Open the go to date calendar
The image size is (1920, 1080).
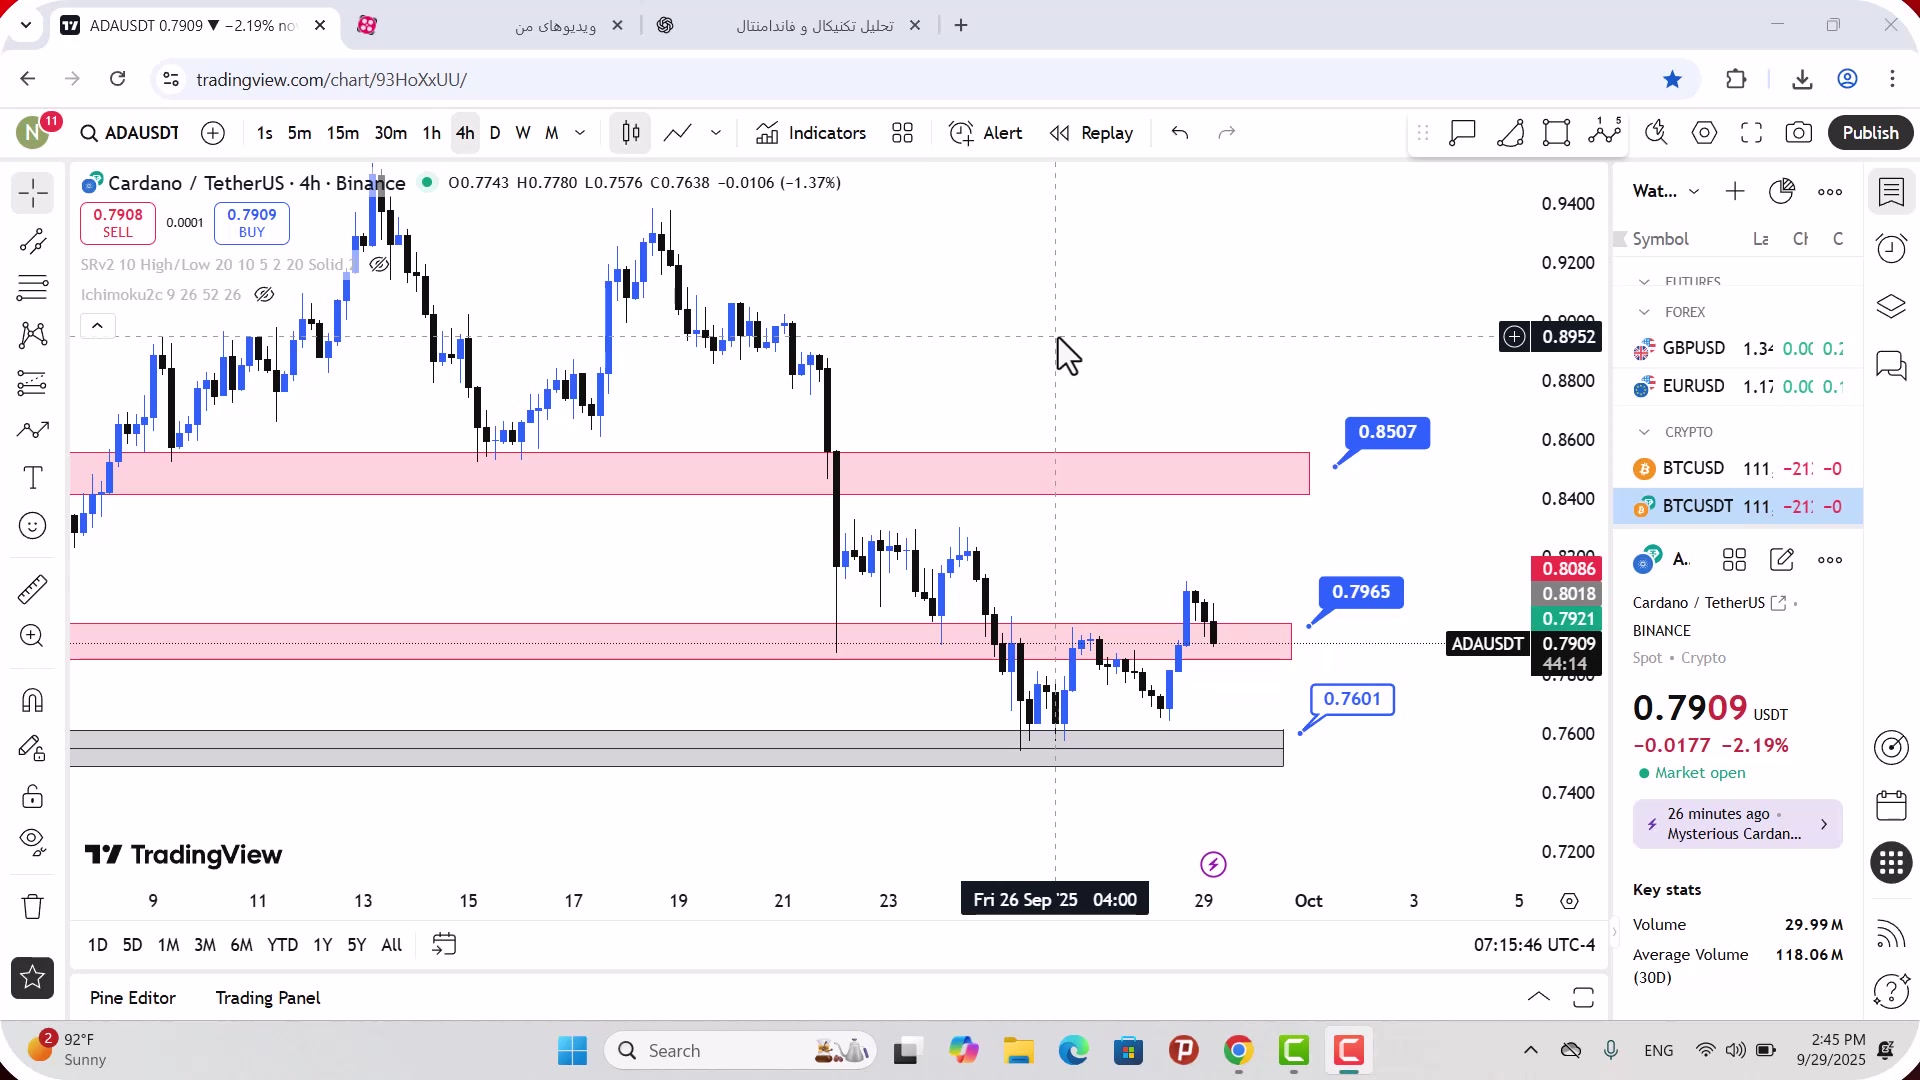444,945
